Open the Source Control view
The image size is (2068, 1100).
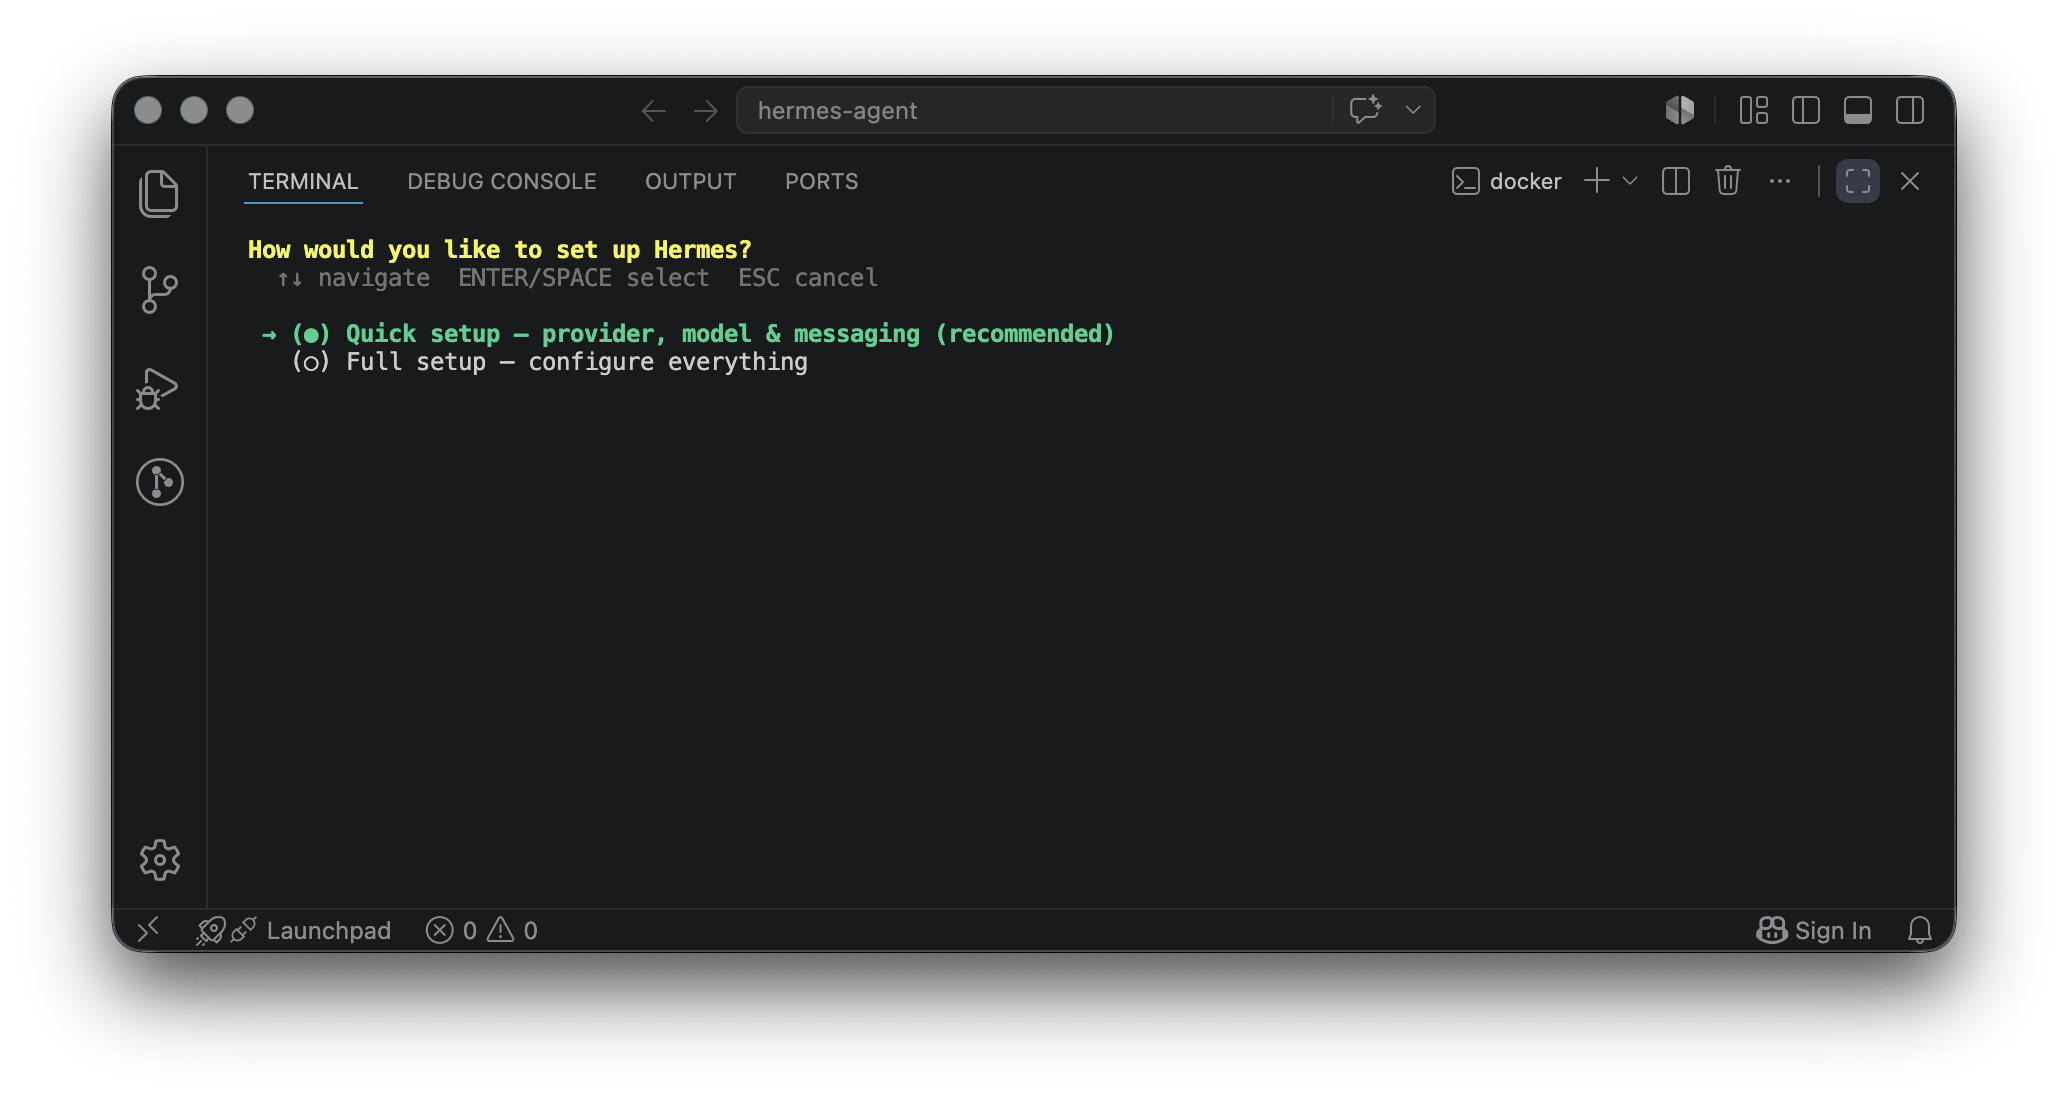click(159, 290)
